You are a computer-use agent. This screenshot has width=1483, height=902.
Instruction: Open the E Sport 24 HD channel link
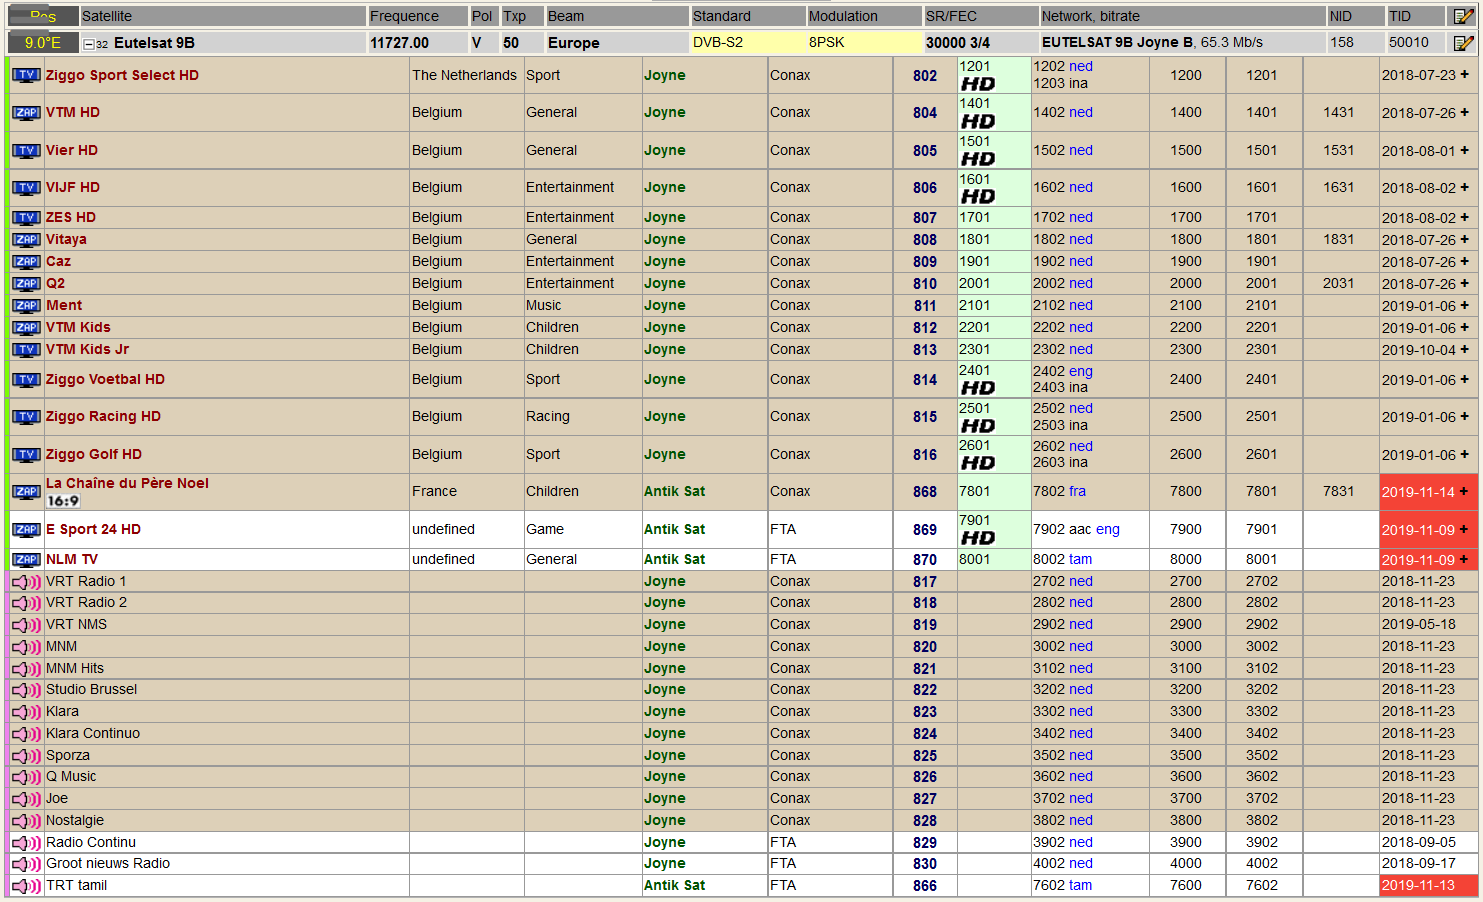pyautogui.click(x=93, y=529)
